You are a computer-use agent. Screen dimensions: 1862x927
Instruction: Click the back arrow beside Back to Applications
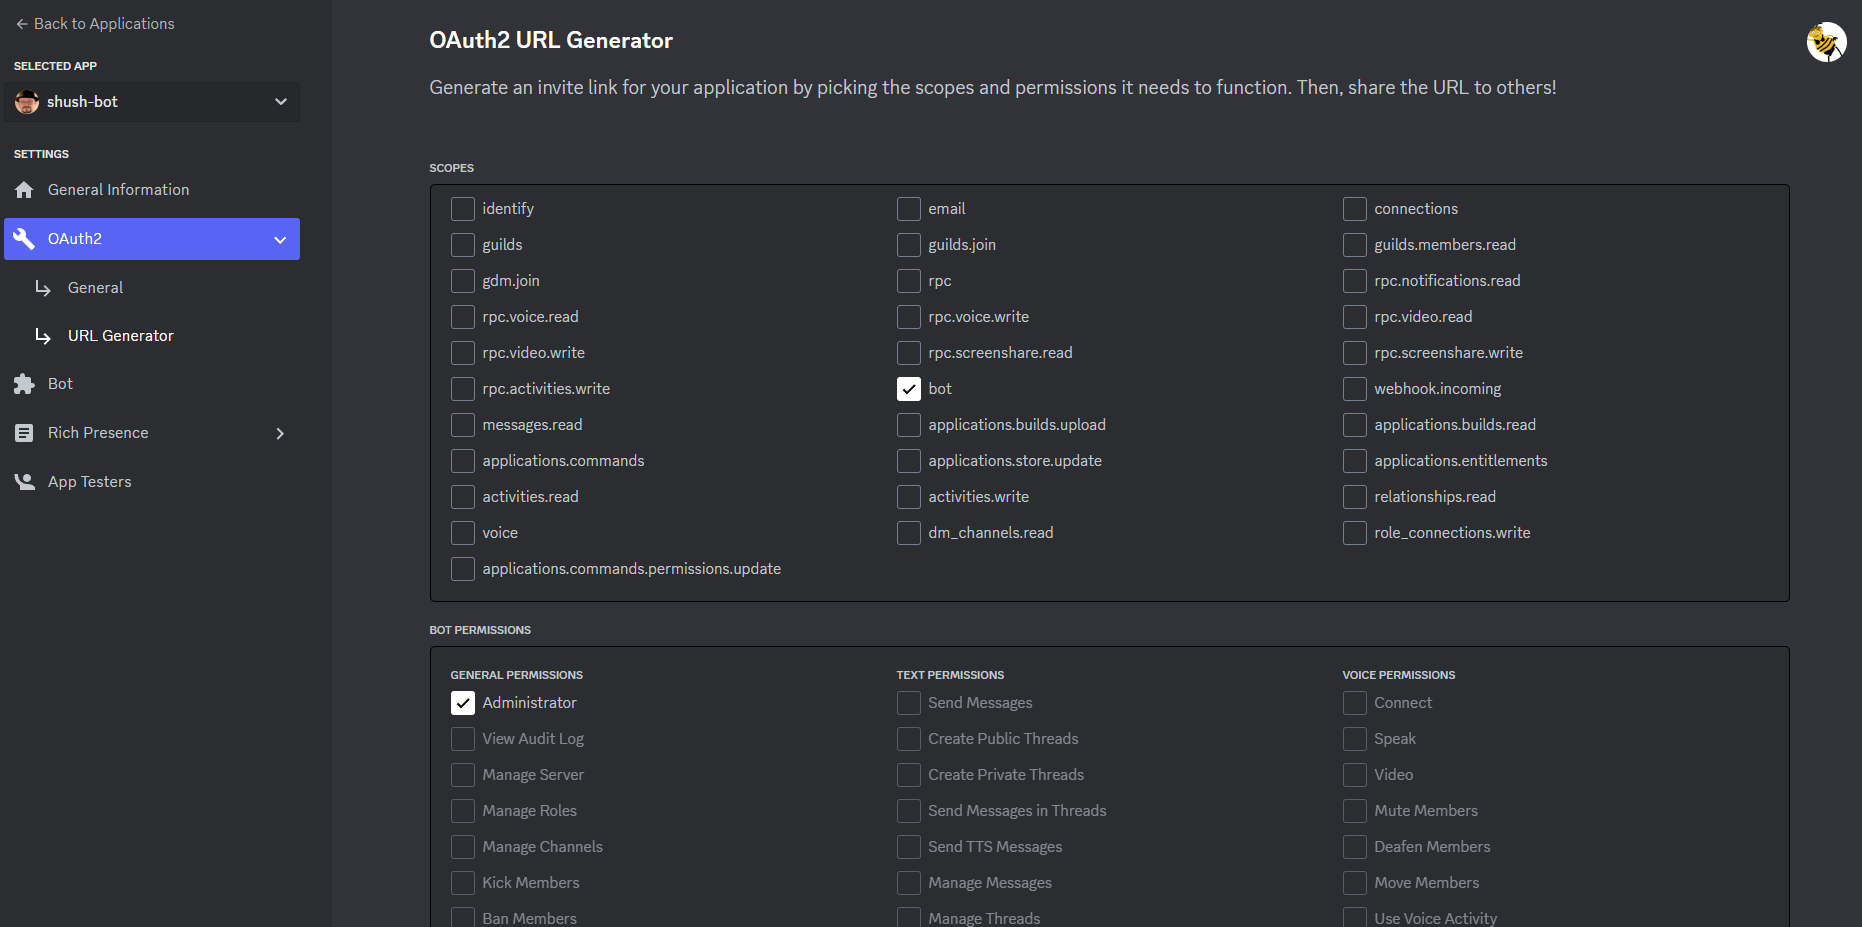pyautogui.click(x=22, y=24)
